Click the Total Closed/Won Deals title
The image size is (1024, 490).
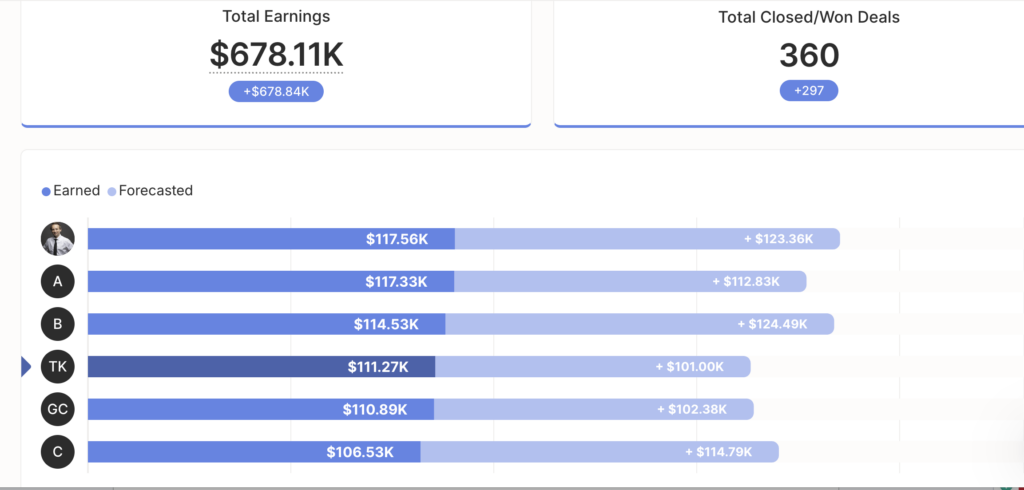click(x=809, y=17)
